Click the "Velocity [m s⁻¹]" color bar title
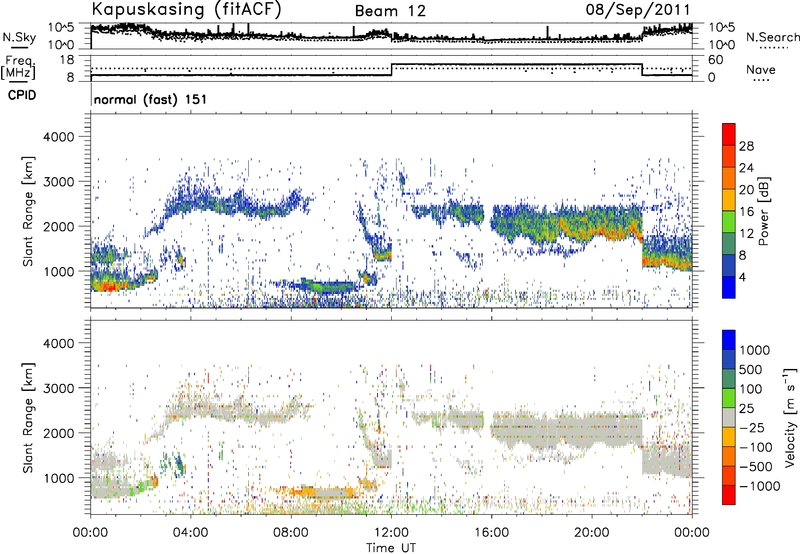 click(x=790, y=417)
